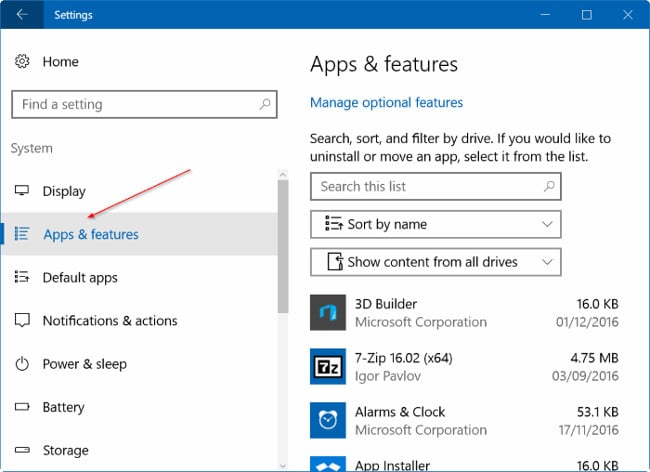Select the 7-Zip 16.02 (x64) entry name

pyautogui.click(x=403, y=358)
